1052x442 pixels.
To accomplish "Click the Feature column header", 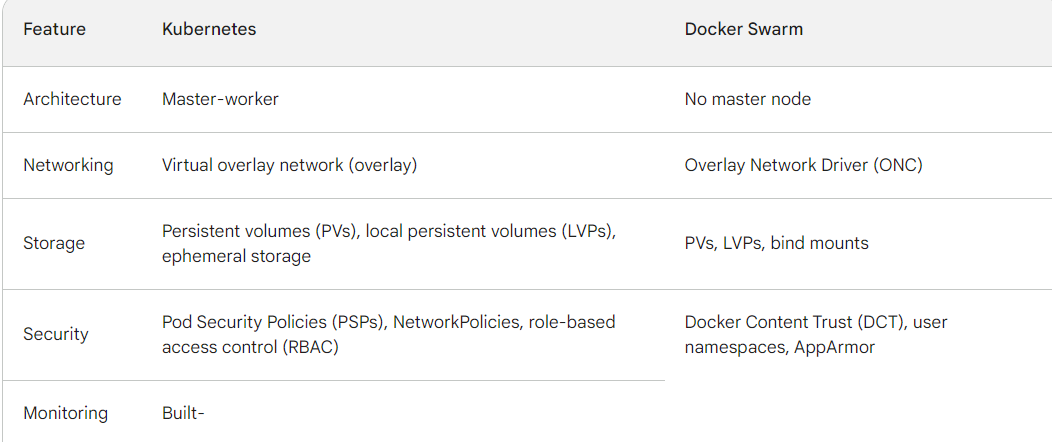I will pyautogui.click(x=54, y=29).
